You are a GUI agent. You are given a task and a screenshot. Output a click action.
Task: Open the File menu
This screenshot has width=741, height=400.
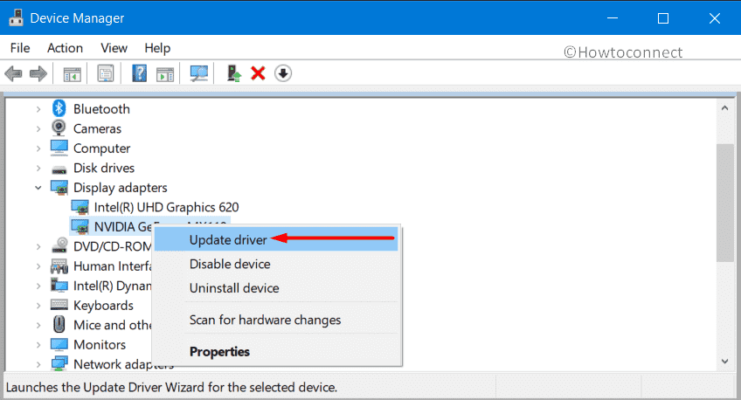tap(20, 48)
